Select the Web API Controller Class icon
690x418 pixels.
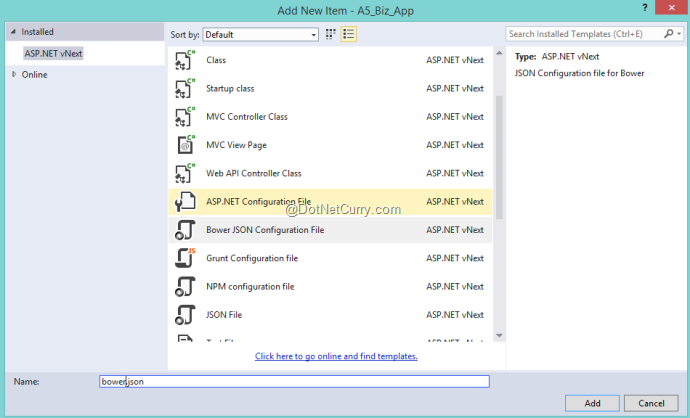[x=185, y=173]
